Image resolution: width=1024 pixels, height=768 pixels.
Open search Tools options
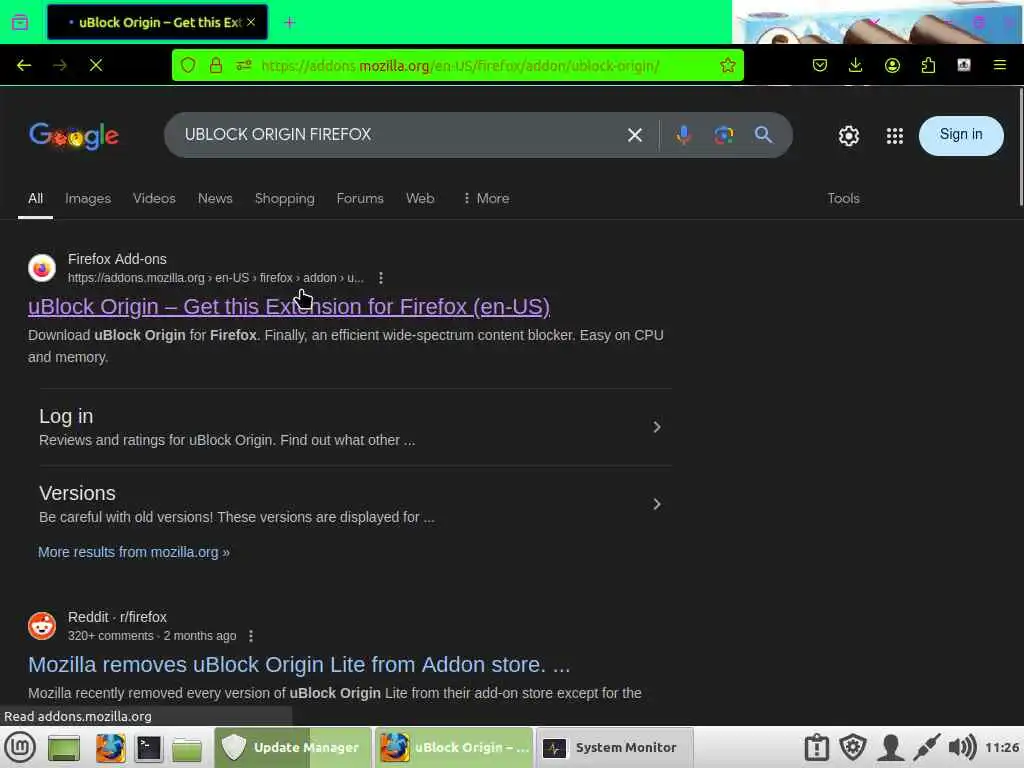[x=843, y=199]
